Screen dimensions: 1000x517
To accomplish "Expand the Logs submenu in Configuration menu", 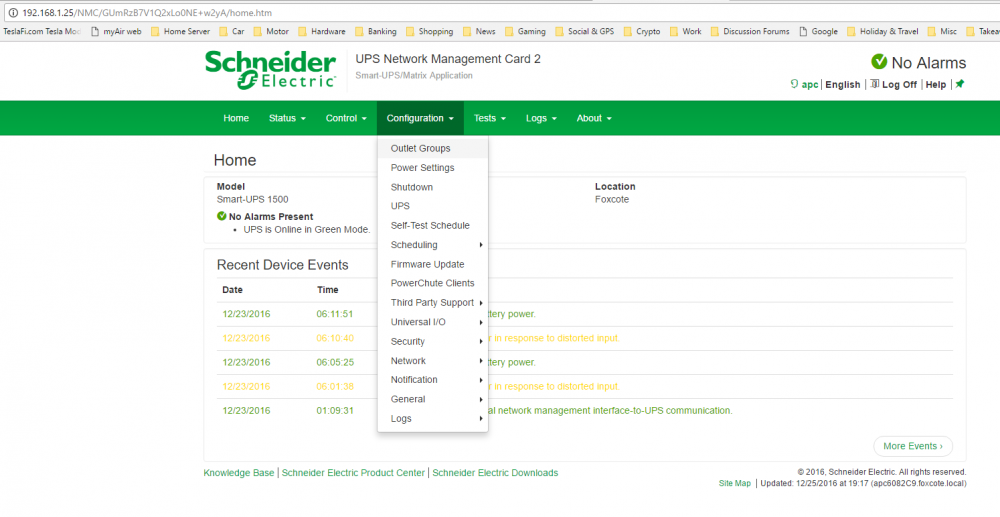I will 433,418.
